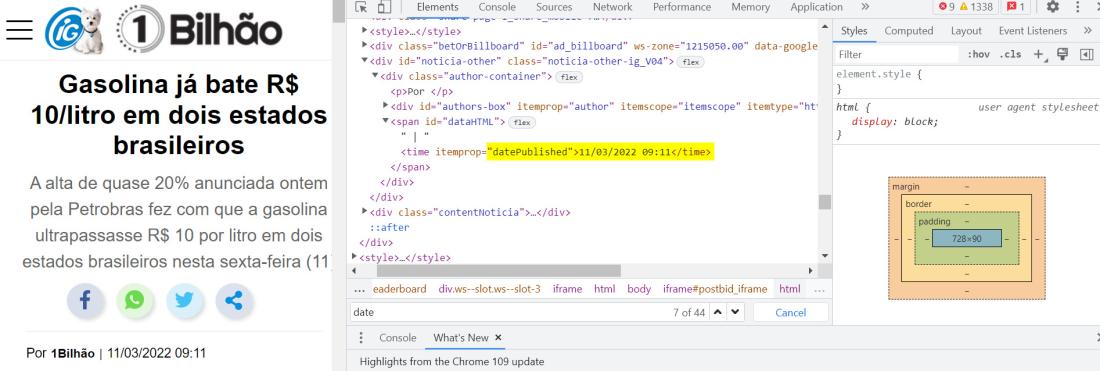Viewport: 1100px width, 371px height.
Task: Click the iG logo with dog mascot
Action: click(x=74, y=29)
